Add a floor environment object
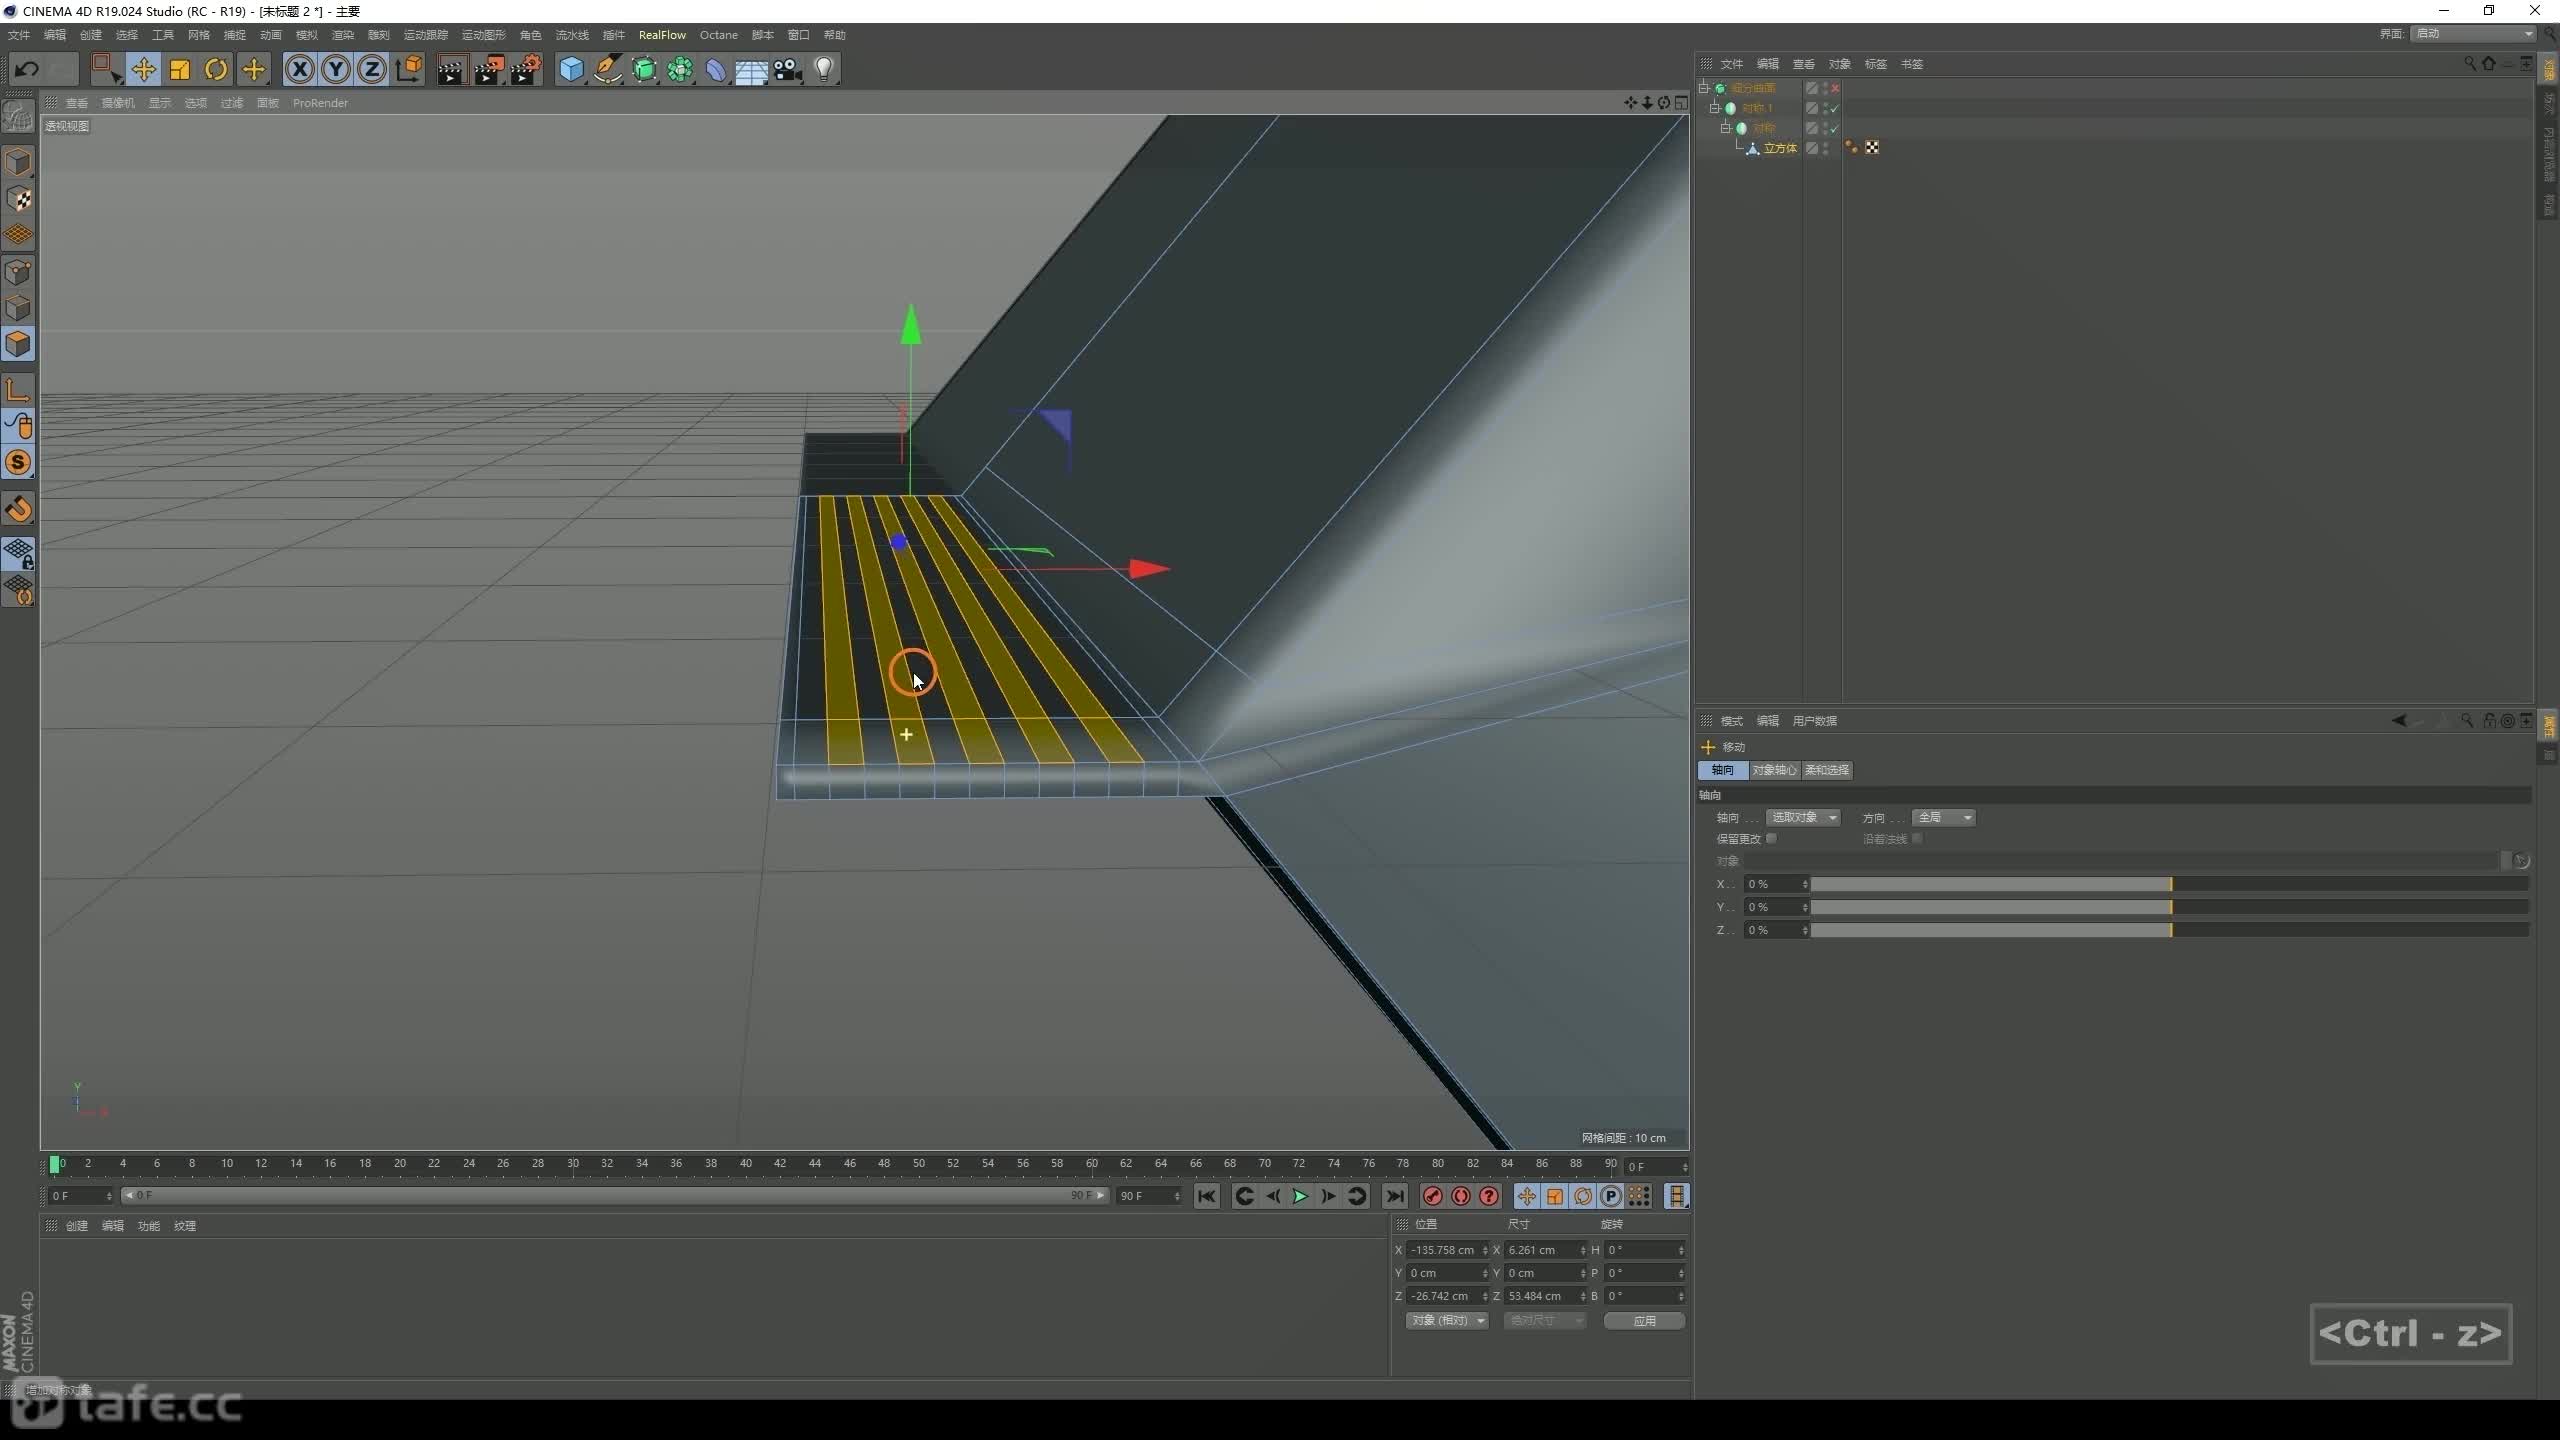The width and height of the screenshot is (2560, 1440). click(x=752, y=70)
